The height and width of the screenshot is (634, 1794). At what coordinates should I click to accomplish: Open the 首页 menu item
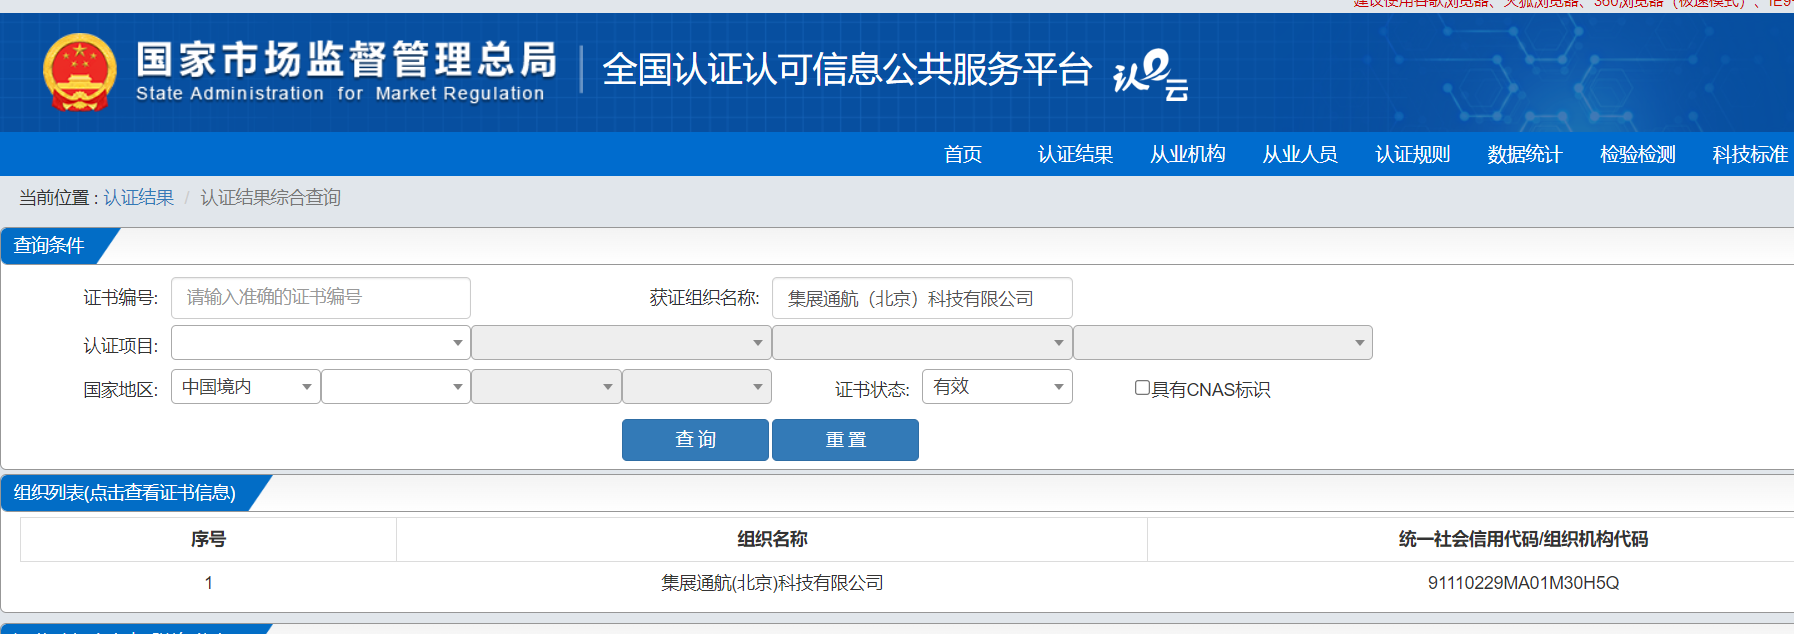tap(963, 154)
